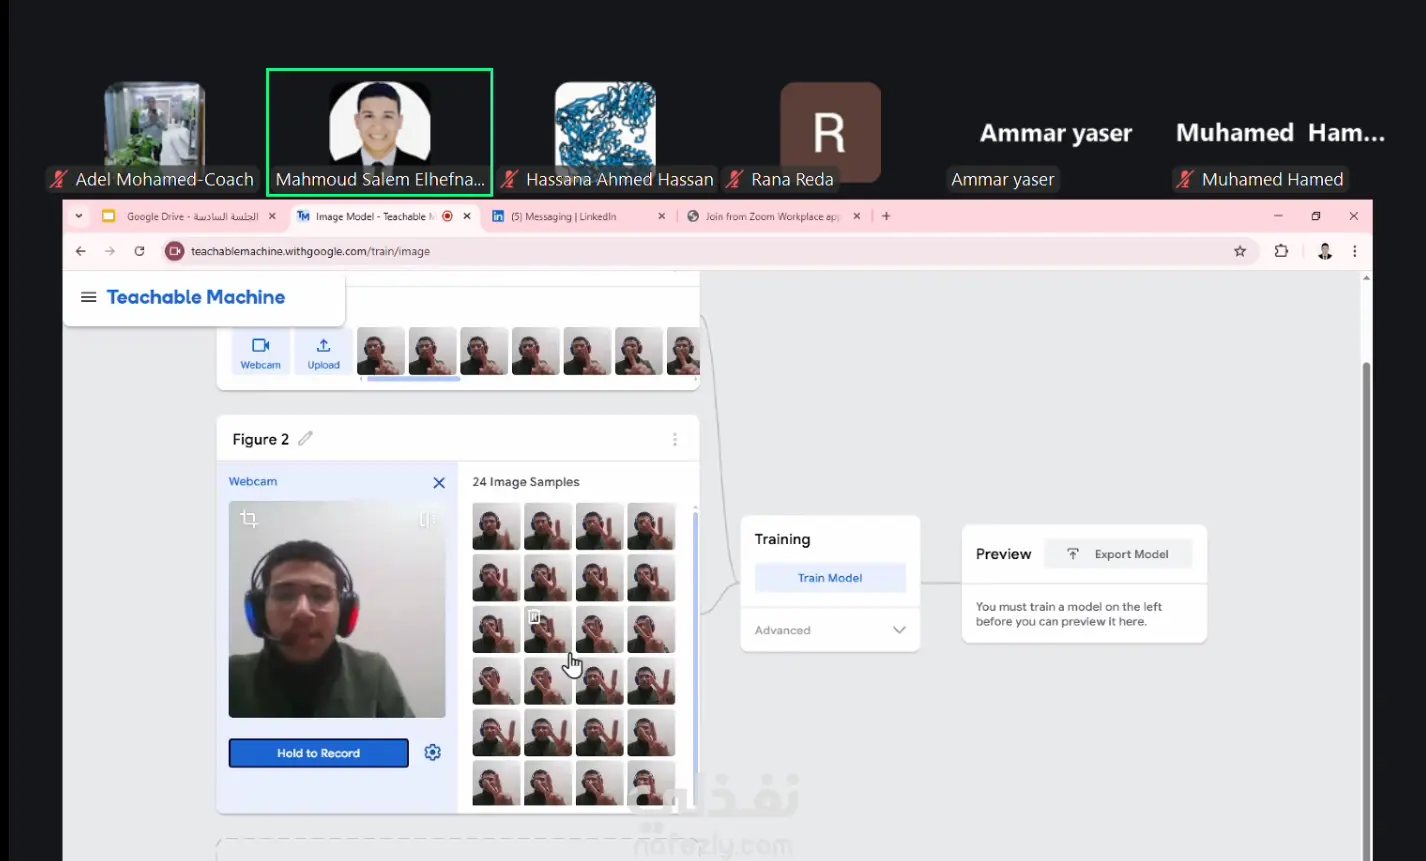Click the teachablemachine.withgoogle.com URL field

tap(311, 251)
